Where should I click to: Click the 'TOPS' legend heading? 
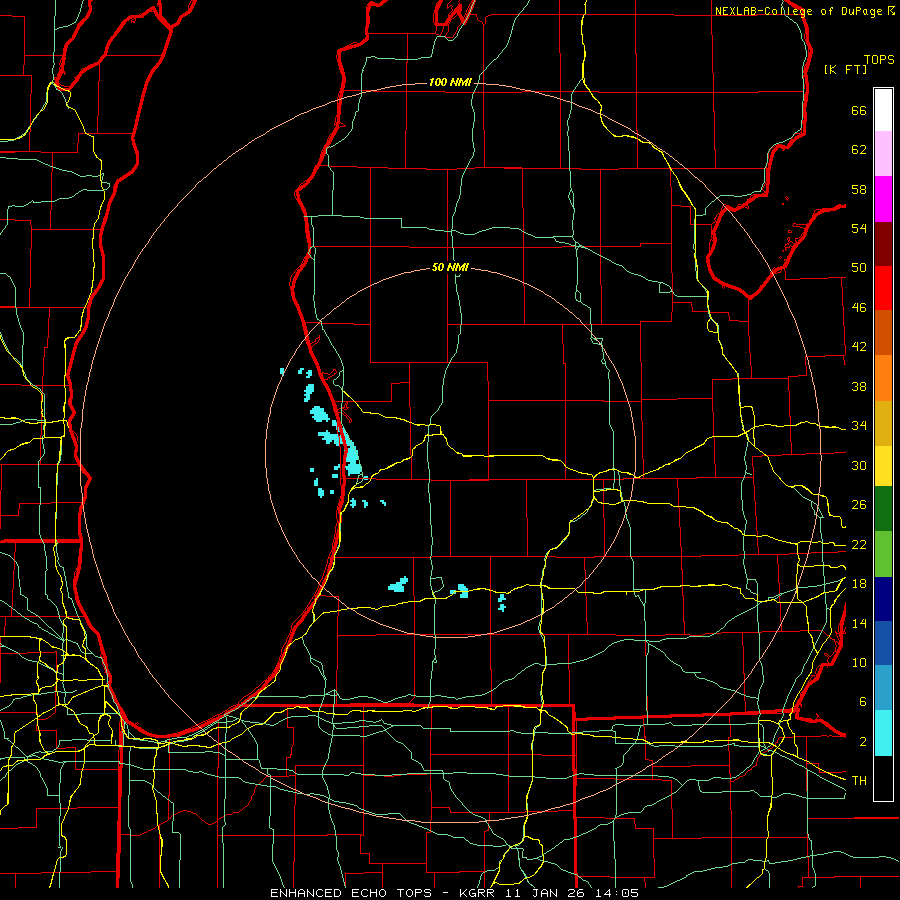[879, 59]
